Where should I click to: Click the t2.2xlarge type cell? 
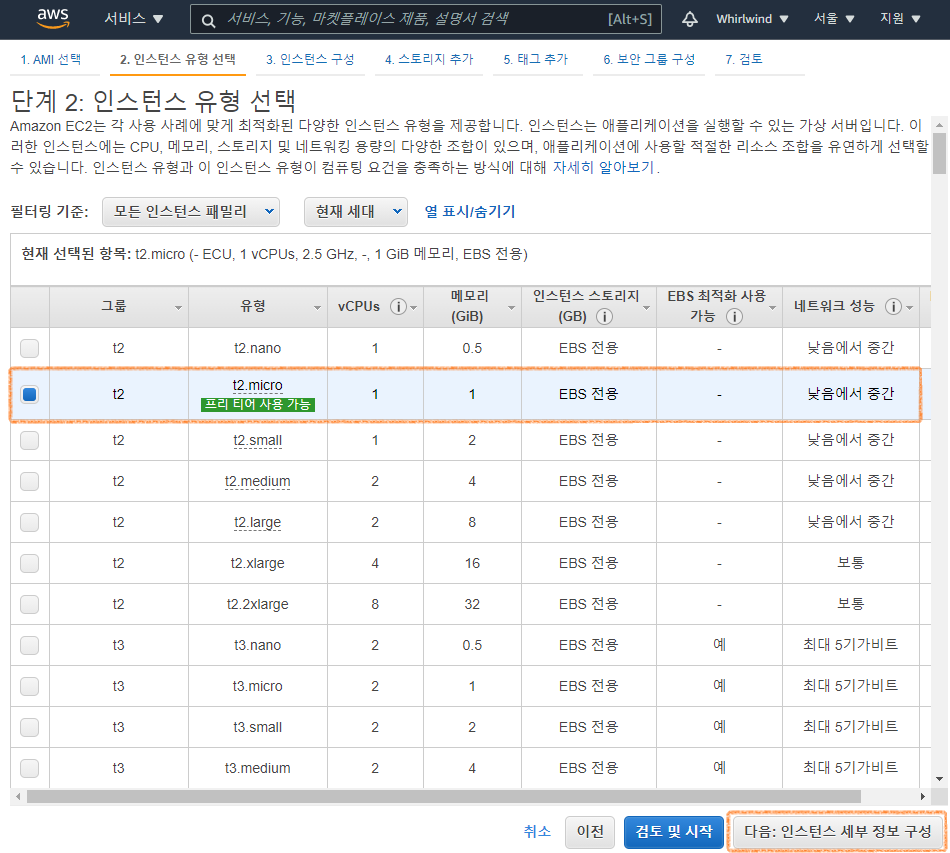click(257, 605)
